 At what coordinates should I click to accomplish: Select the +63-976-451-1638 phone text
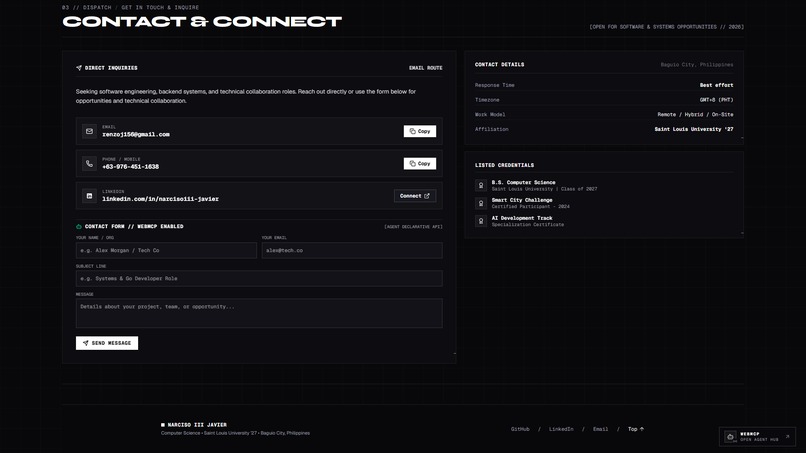pyautogui.click(x=131, y=167)
